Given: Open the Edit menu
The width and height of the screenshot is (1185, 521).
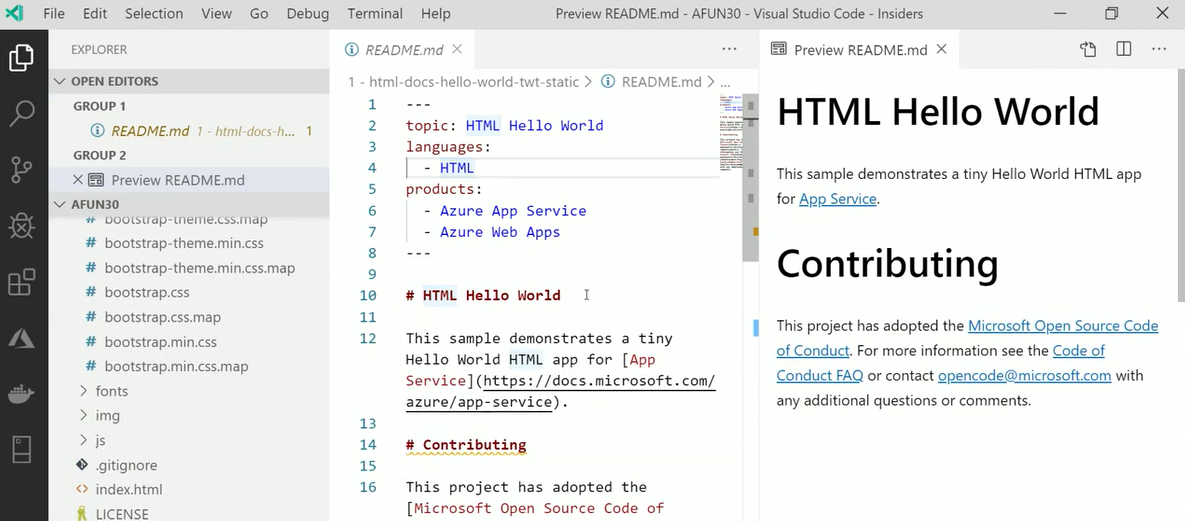Looking at the screenshot, I should [94, 14].
